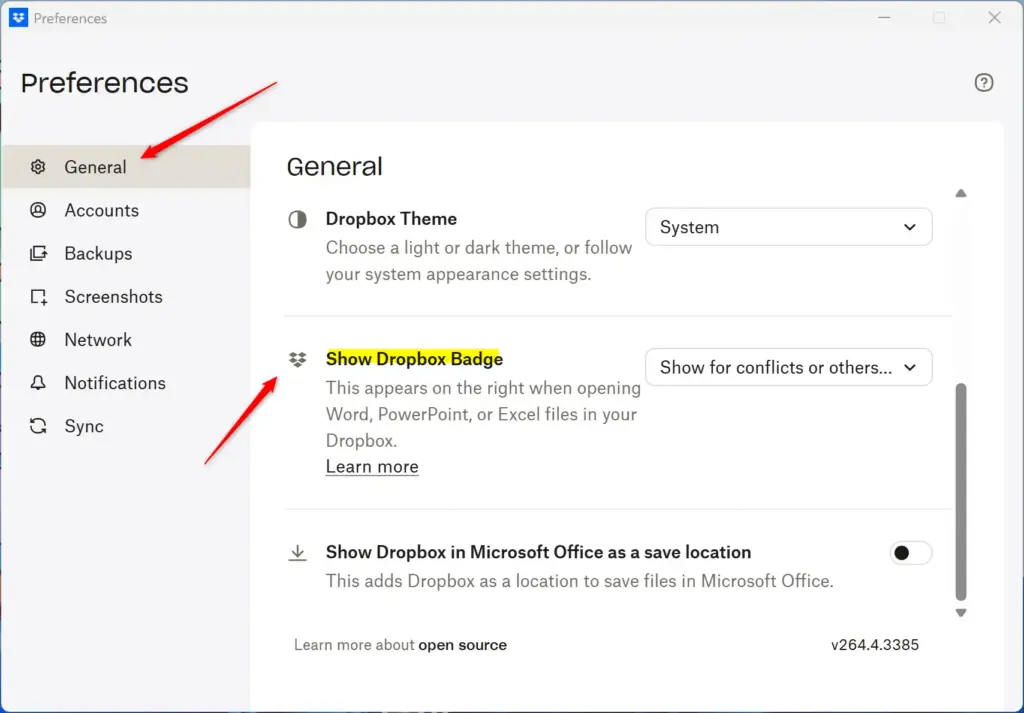Click the 'Choose a light or dark theme' description
This screenshot has height=713, width=1024.
coord(479,261)
